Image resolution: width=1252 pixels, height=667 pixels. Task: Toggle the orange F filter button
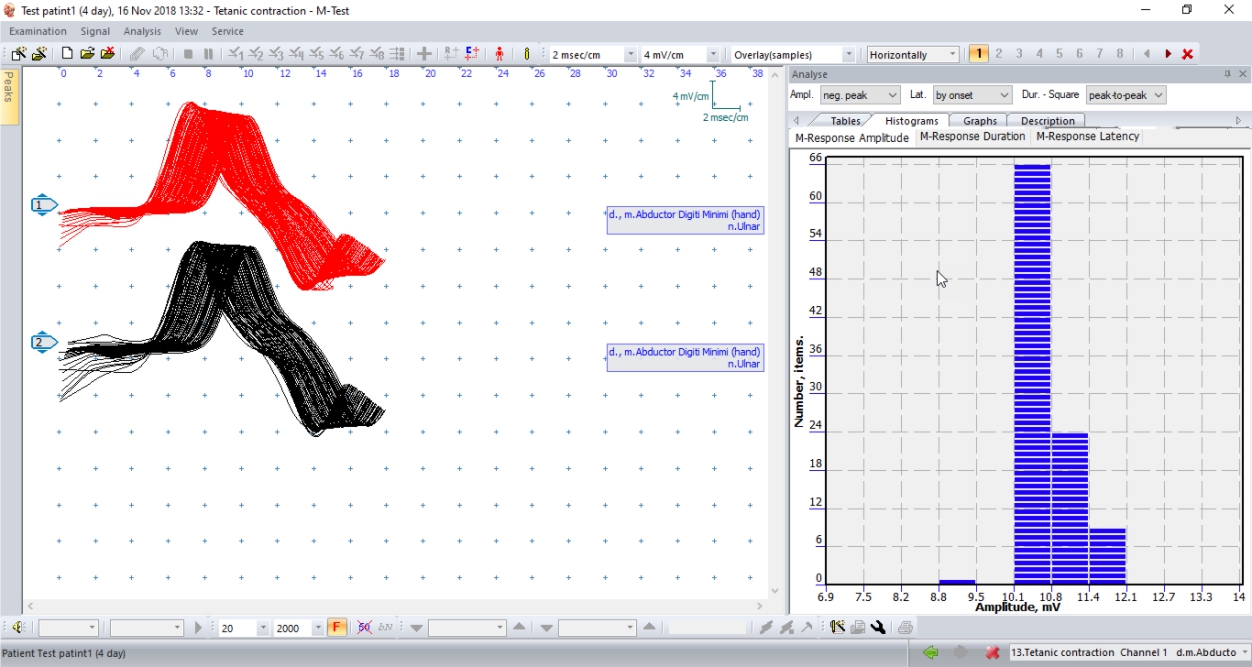click(x=337, y=627)
